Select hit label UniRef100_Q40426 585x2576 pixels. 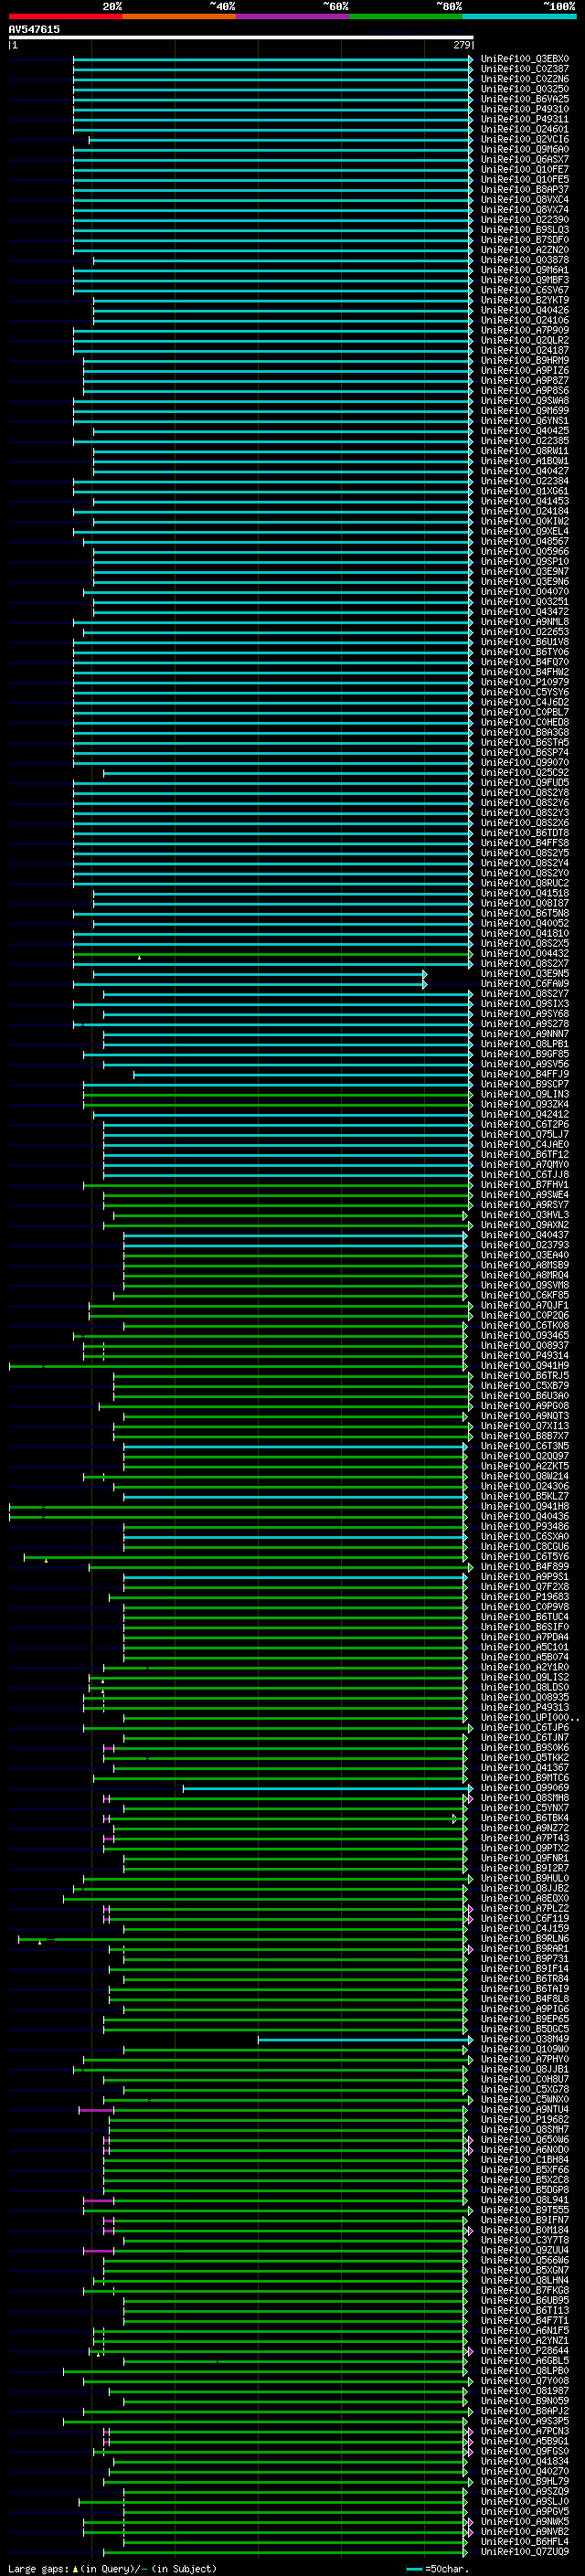click(524, 310)
